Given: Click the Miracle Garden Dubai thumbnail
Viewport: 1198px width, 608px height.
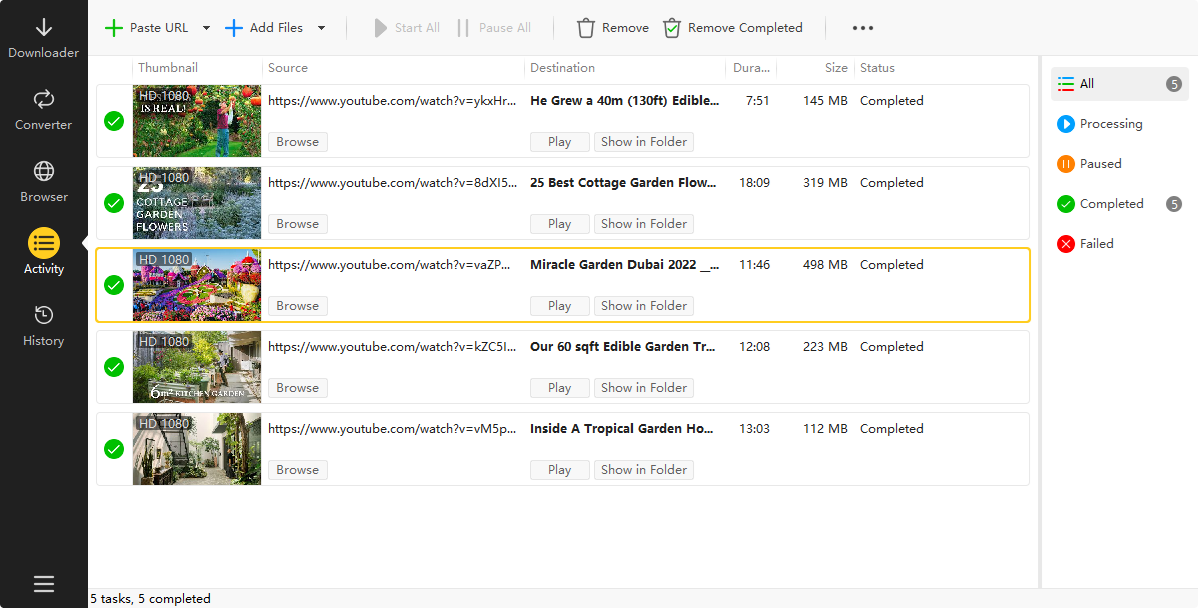Looking at the screenshot, I should (x=197, y=285).
